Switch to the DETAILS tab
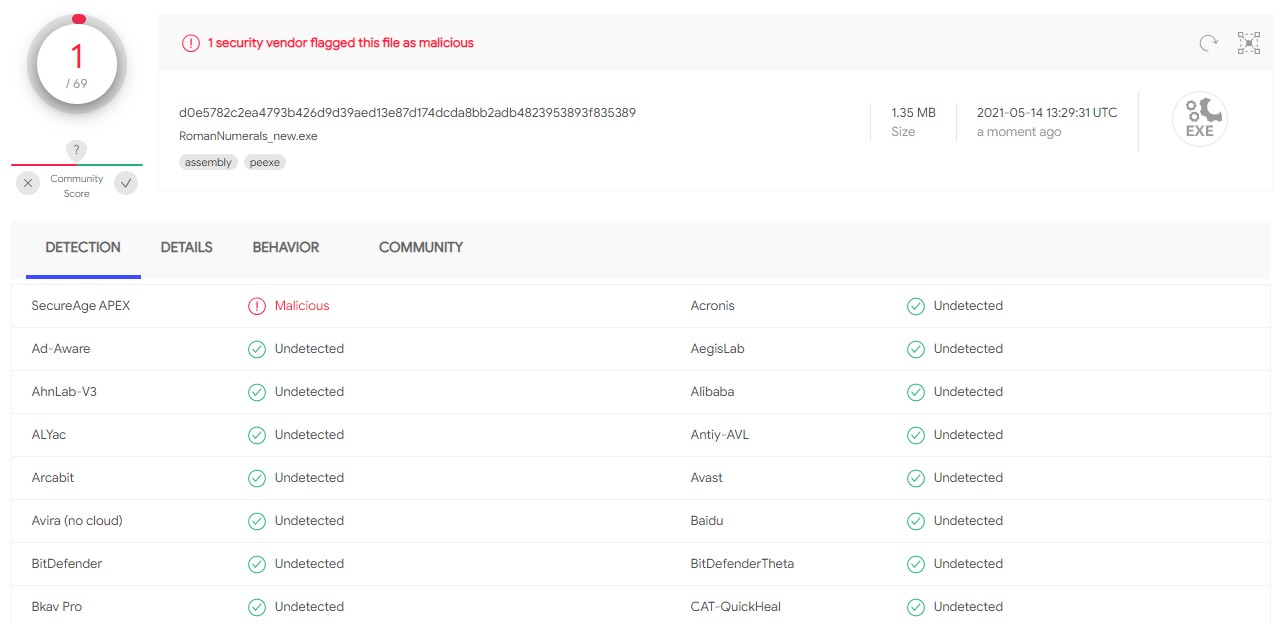 pos(186,247)
